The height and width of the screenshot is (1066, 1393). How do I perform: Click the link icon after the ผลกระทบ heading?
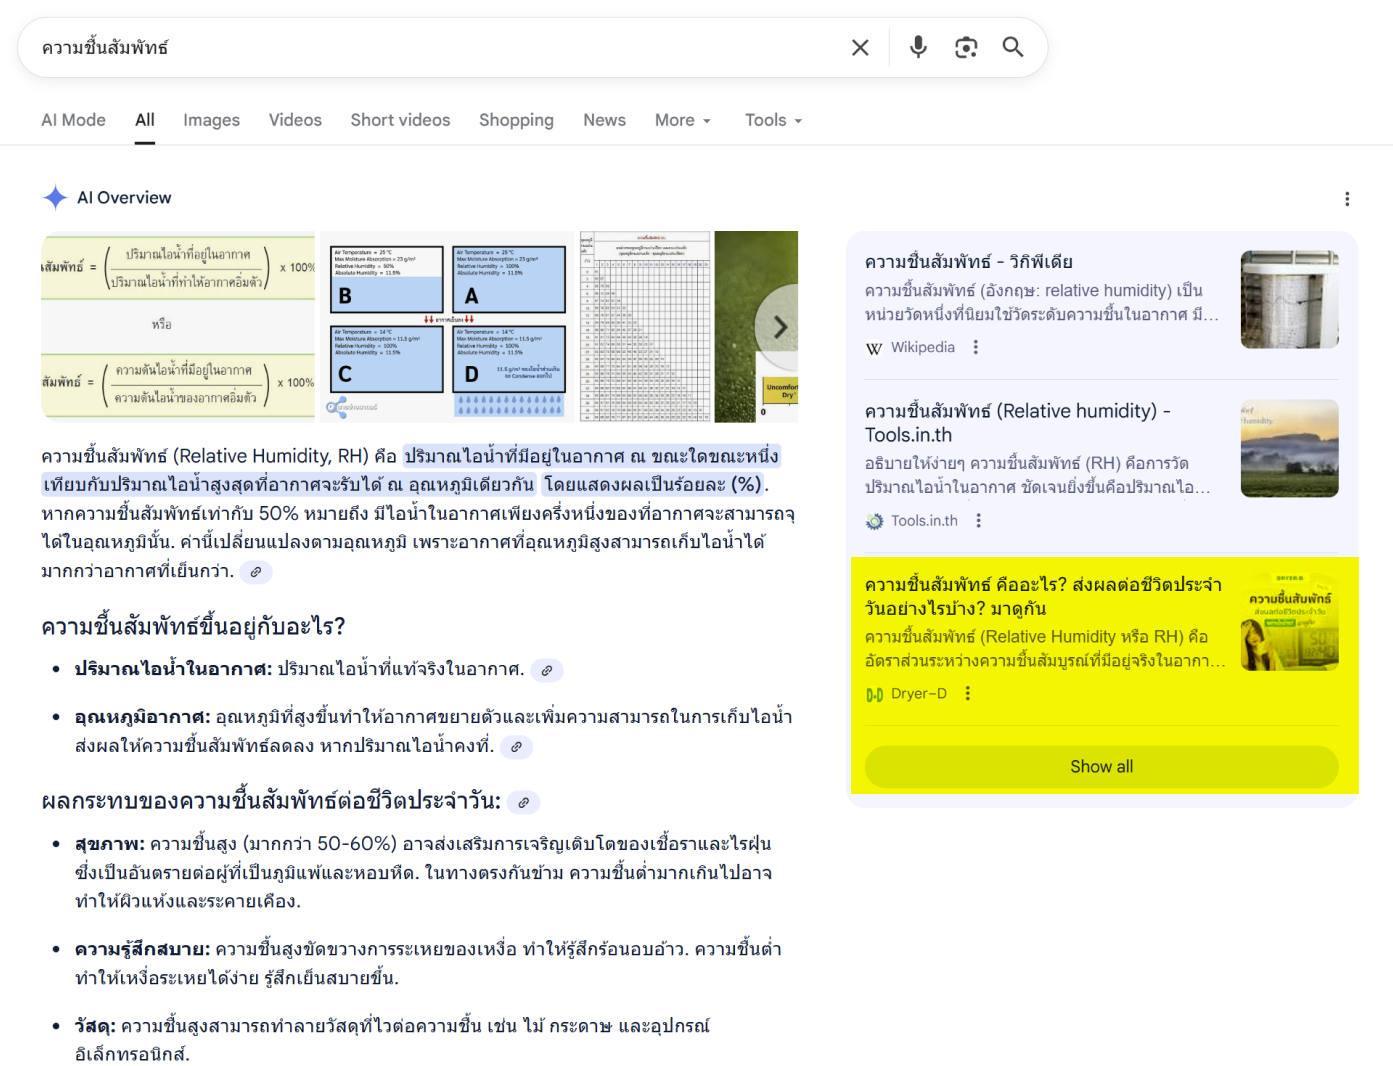pos(523,802)
